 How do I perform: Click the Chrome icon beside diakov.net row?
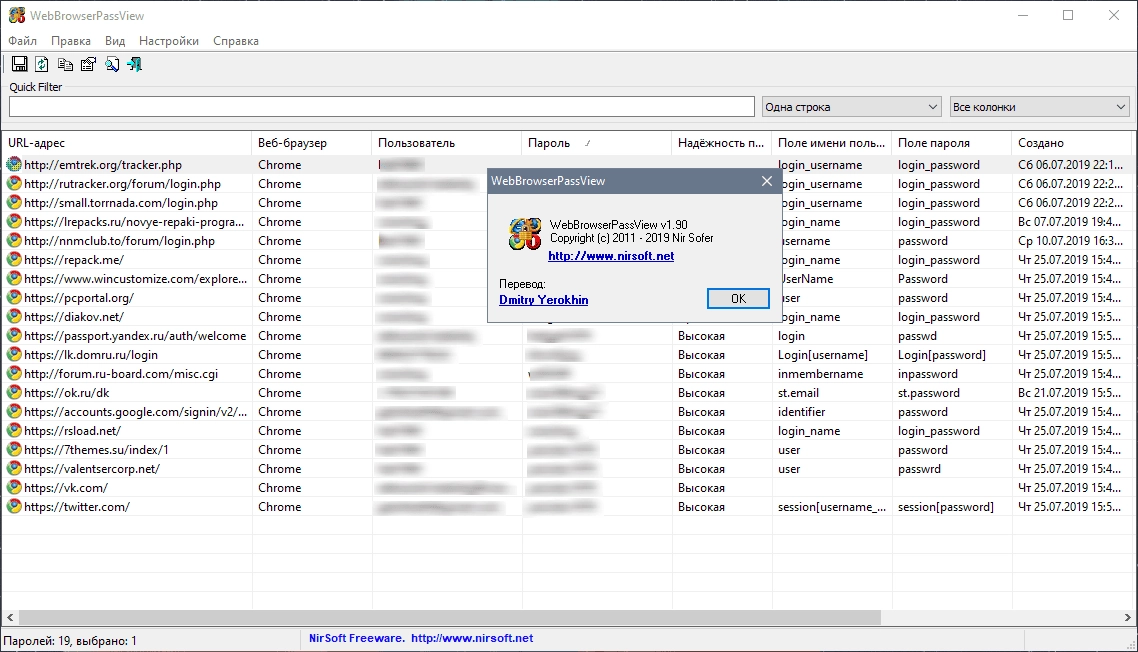tap(14, 317)
